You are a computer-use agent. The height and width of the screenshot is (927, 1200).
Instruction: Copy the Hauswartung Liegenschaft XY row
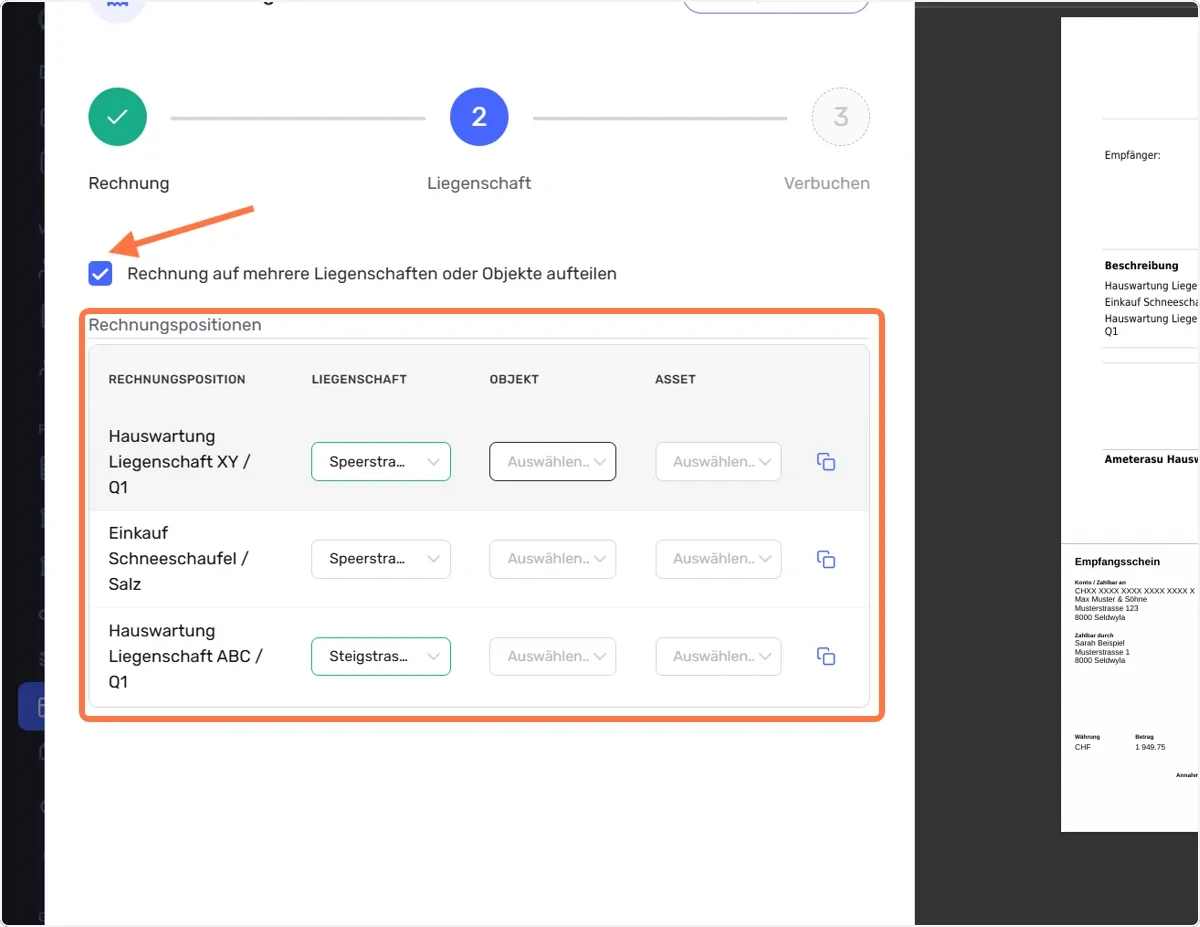coord(826,462)
